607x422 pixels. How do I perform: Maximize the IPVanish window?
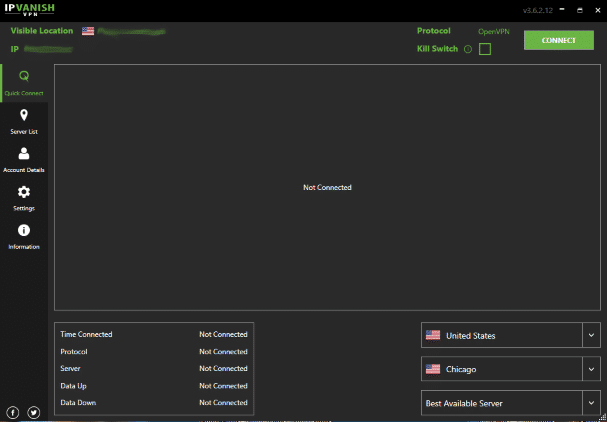[580, 10]
